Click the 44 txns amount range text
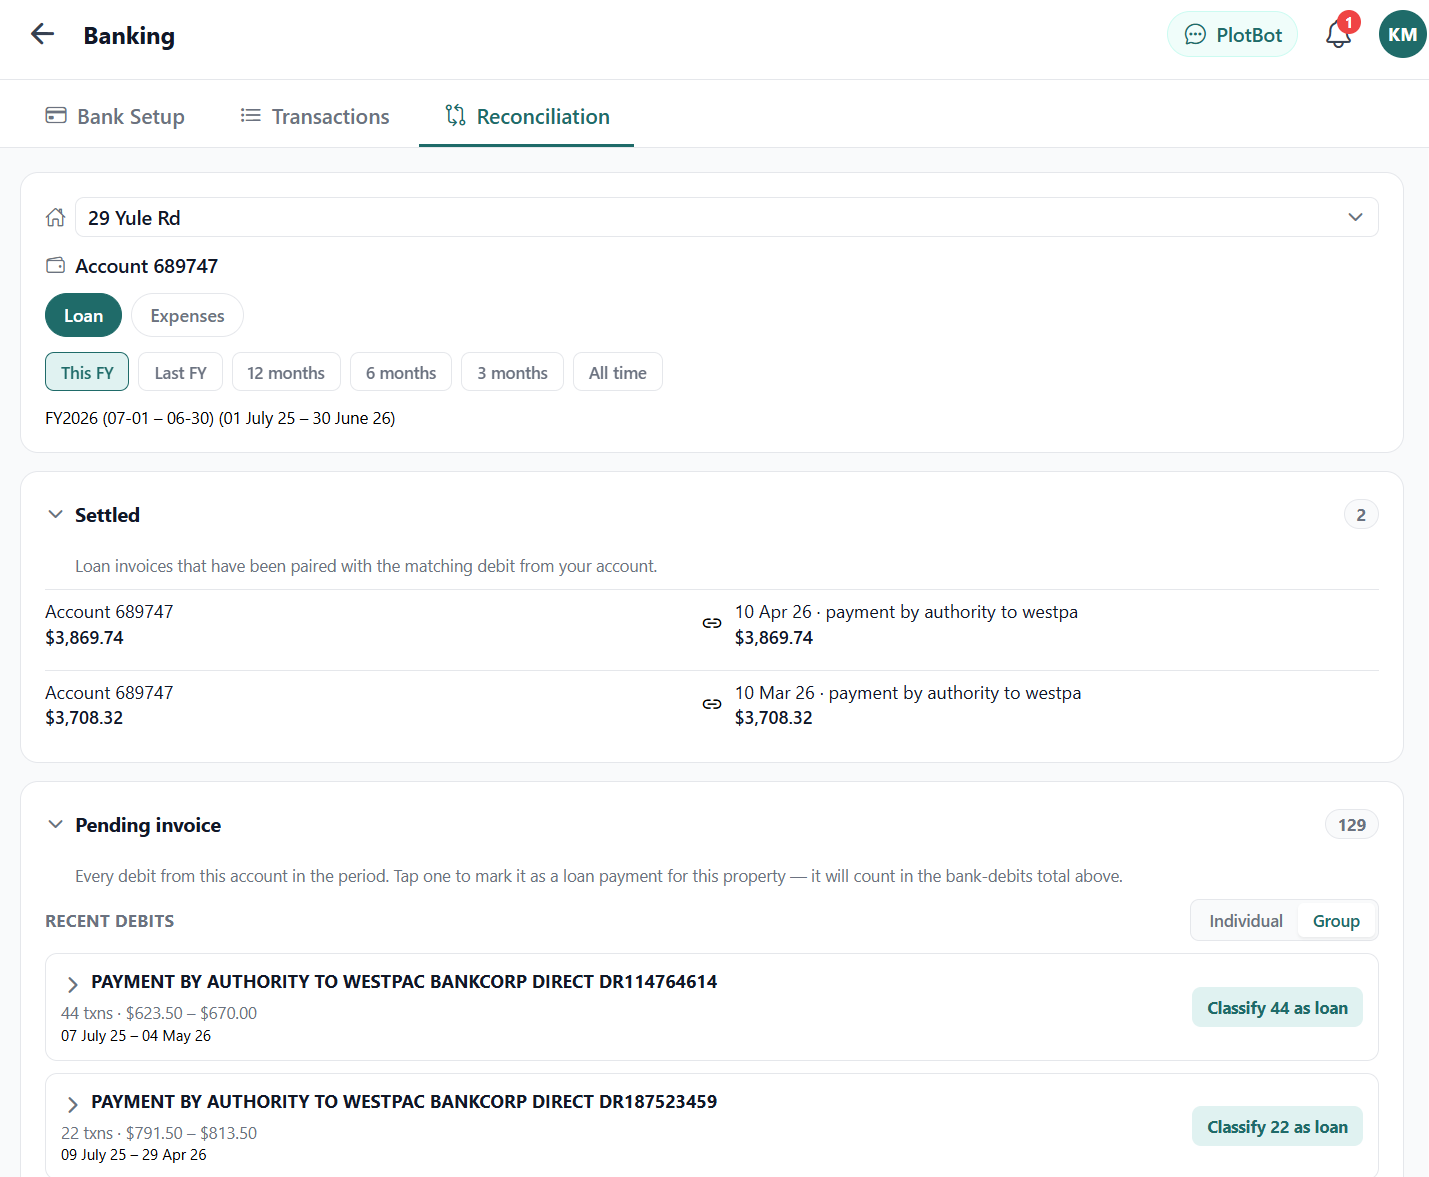 [159, 1013]
